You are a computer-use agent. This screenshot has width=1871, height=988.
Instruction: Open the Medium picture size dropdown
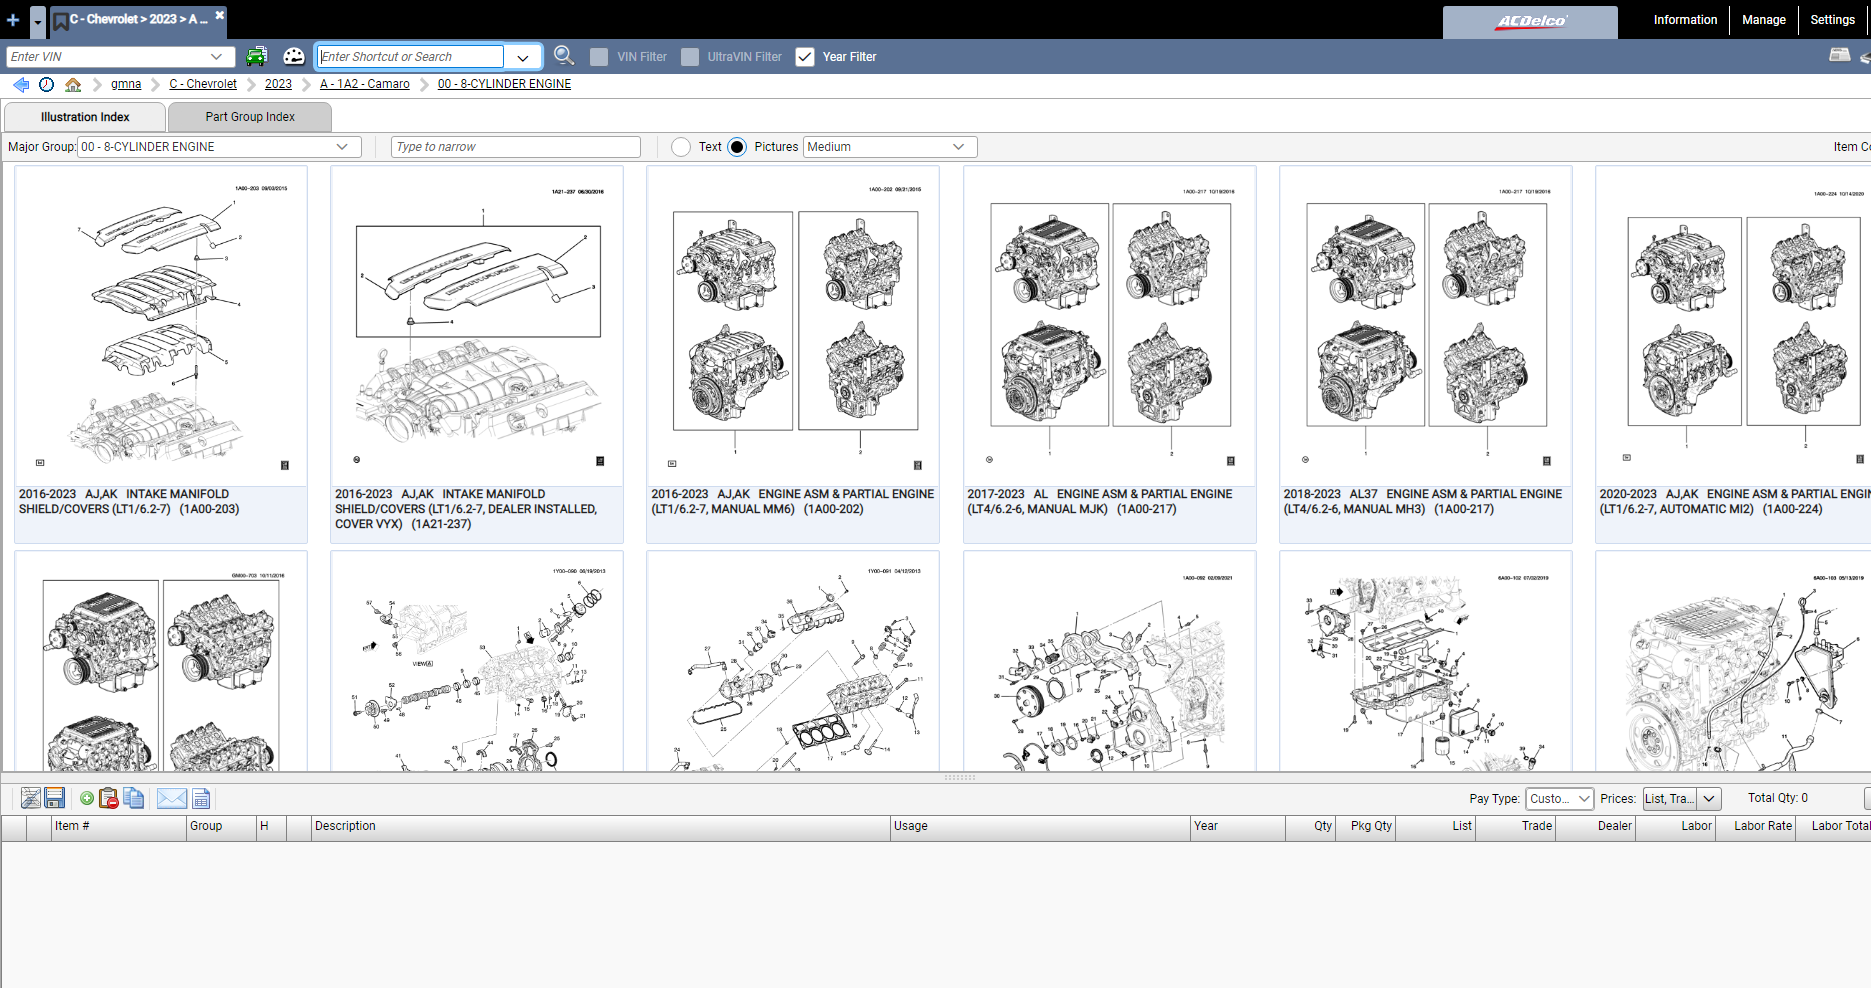point(890,147)
